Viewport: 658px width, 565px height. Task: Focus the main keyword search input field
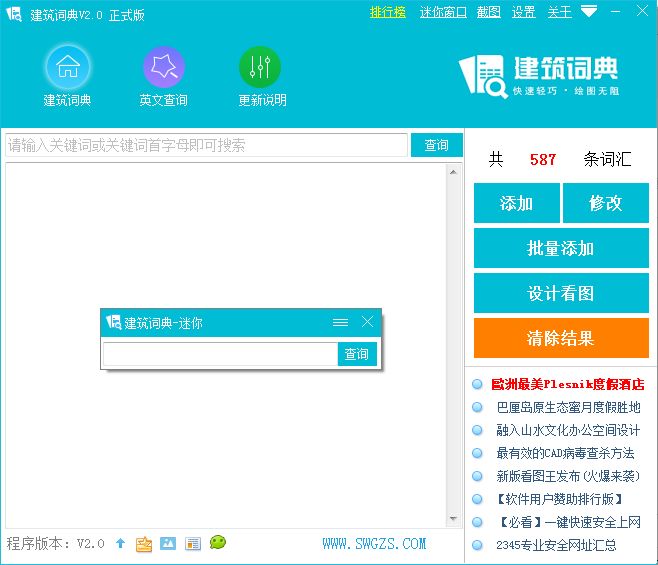pyautogui.click(x=206, y=145)
